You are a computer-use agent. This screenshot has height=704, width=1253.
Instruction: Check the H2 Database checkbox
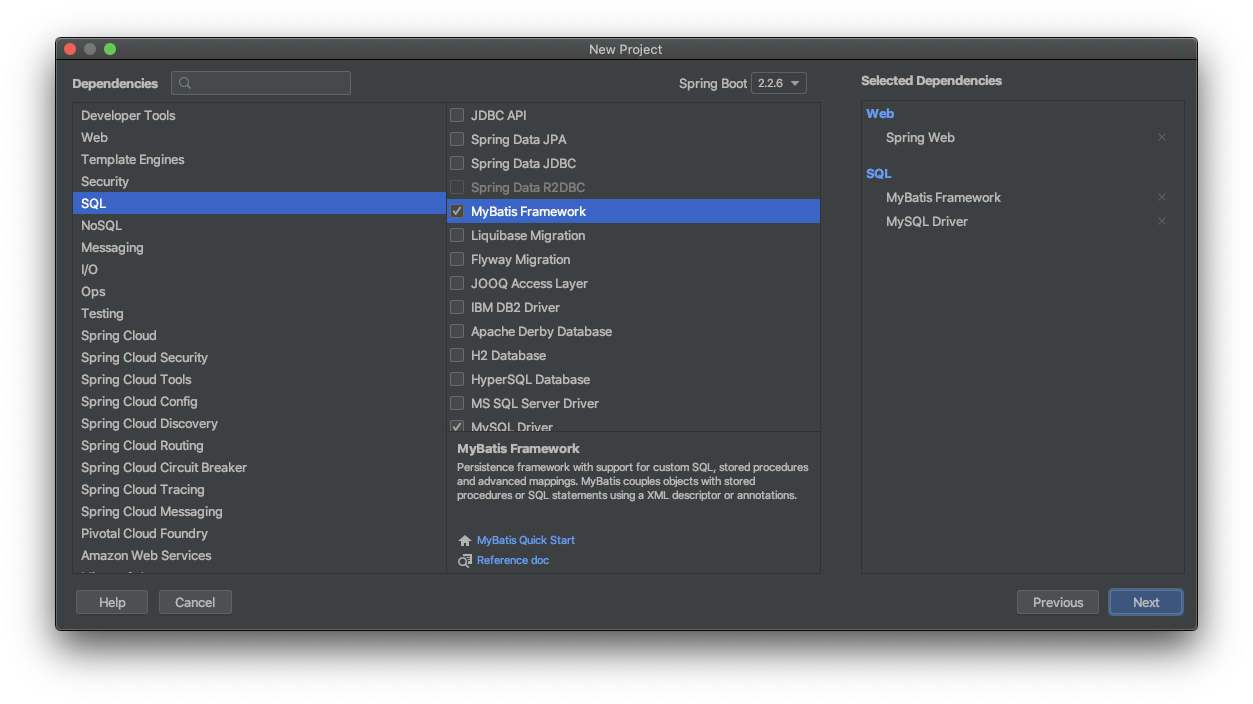[x=457, y=355]
